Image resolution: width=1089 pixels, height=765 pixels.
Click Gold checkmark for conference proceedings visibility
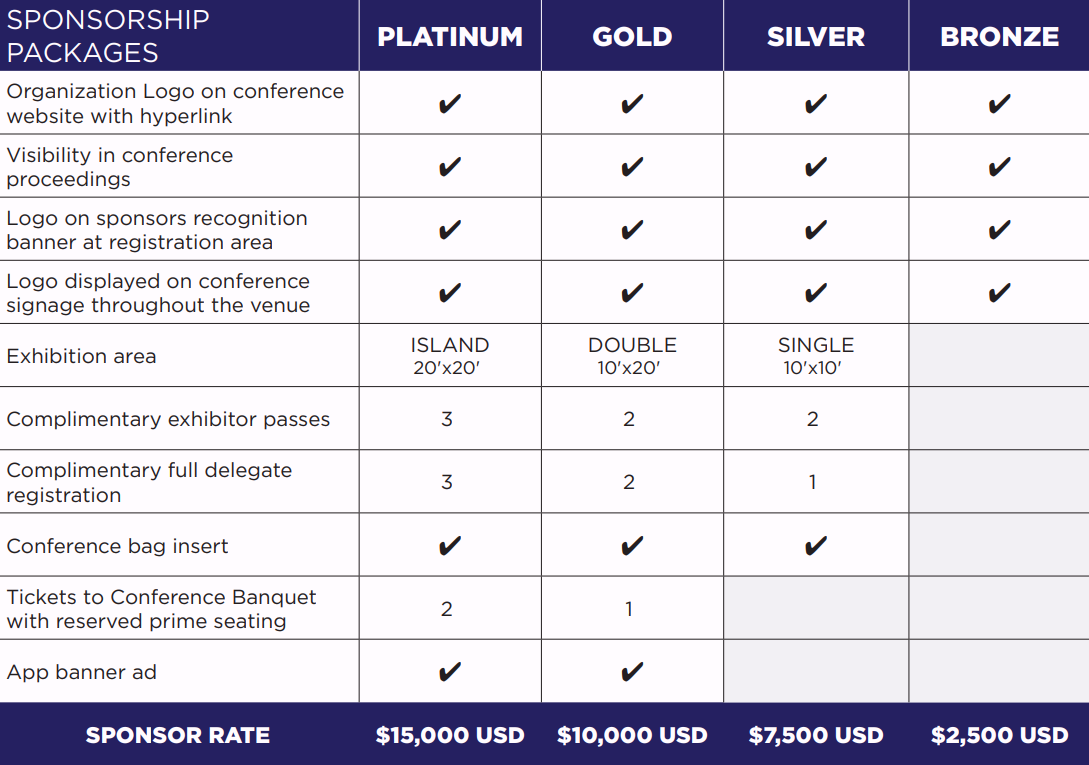tap(632, 167)
